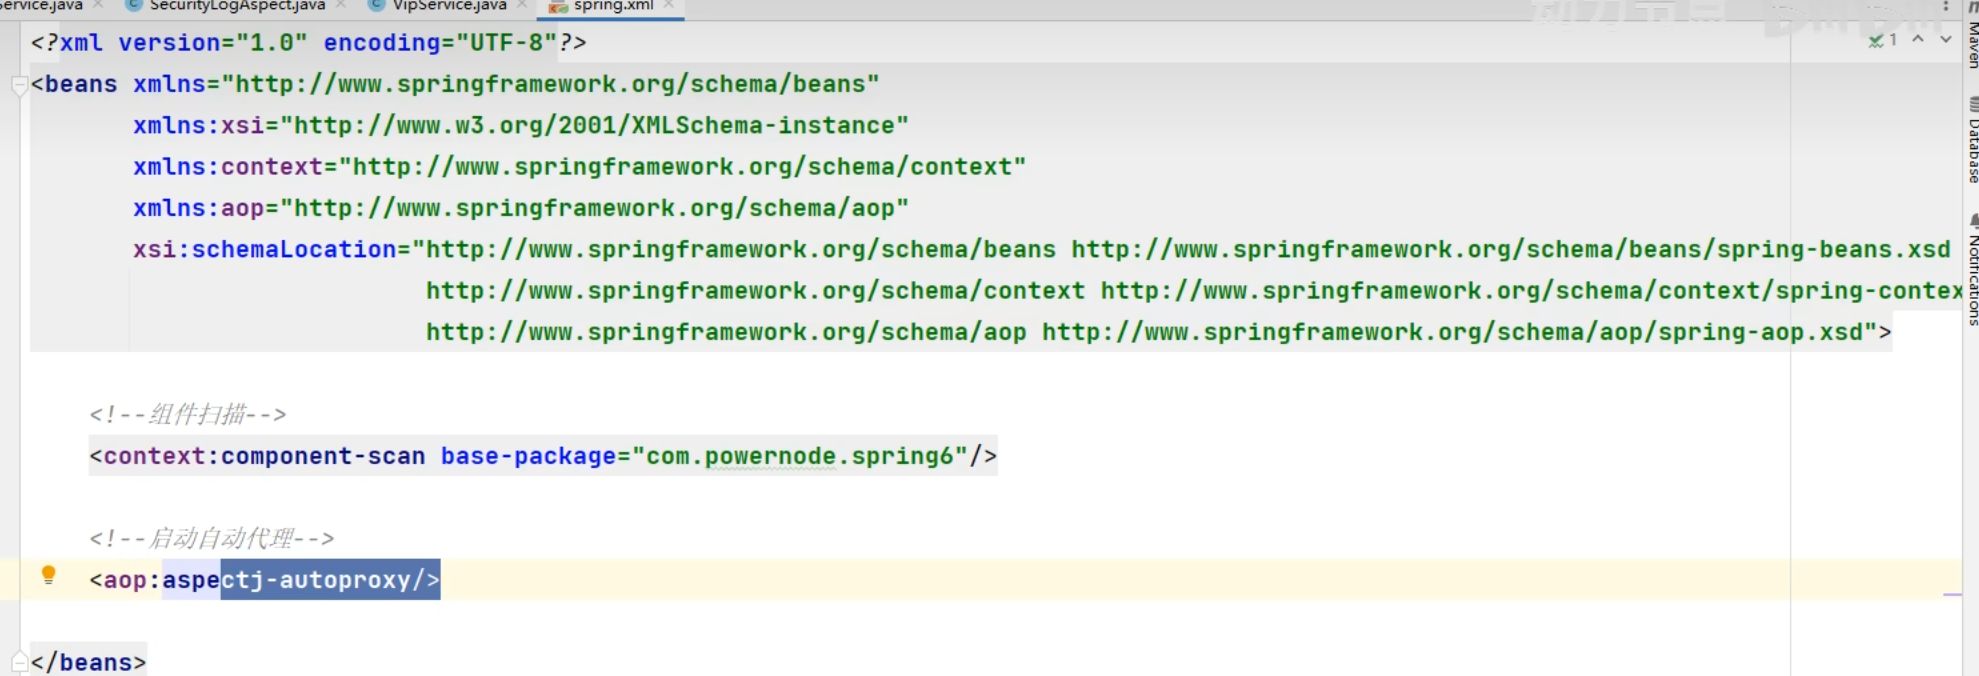Click the SecurityLogAspect.java class icon
This screenshot has height=676, width=1979.
[133, 6]
